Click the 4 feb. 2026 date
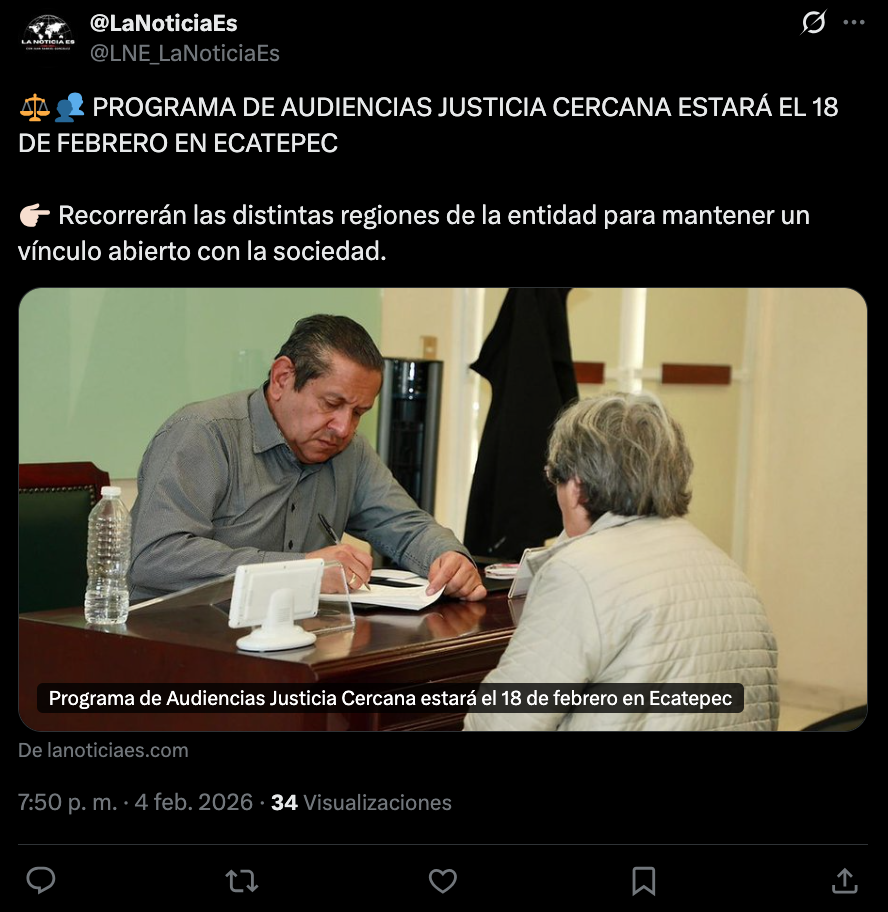This screenshot has width=888, height=912. 194,802
